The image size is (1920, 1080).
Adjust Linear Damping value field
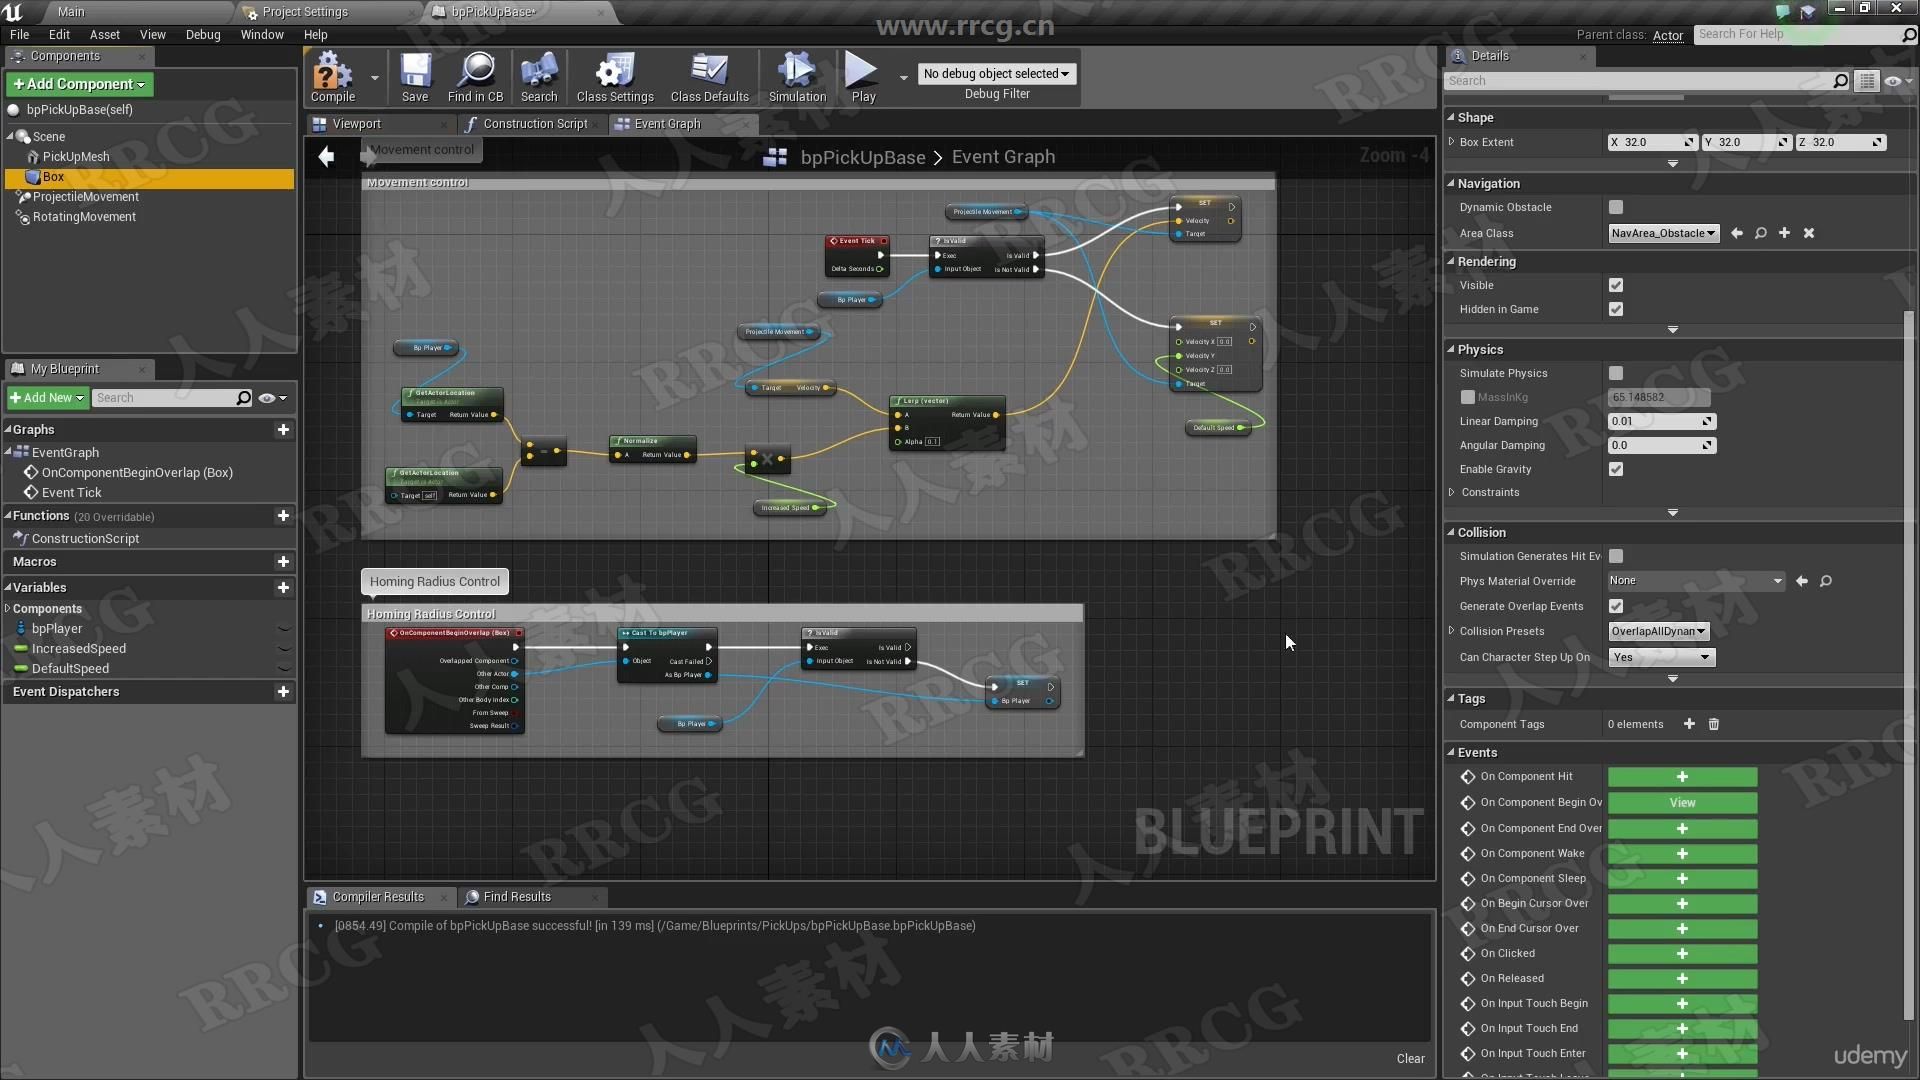click(x=1655, y=421)
